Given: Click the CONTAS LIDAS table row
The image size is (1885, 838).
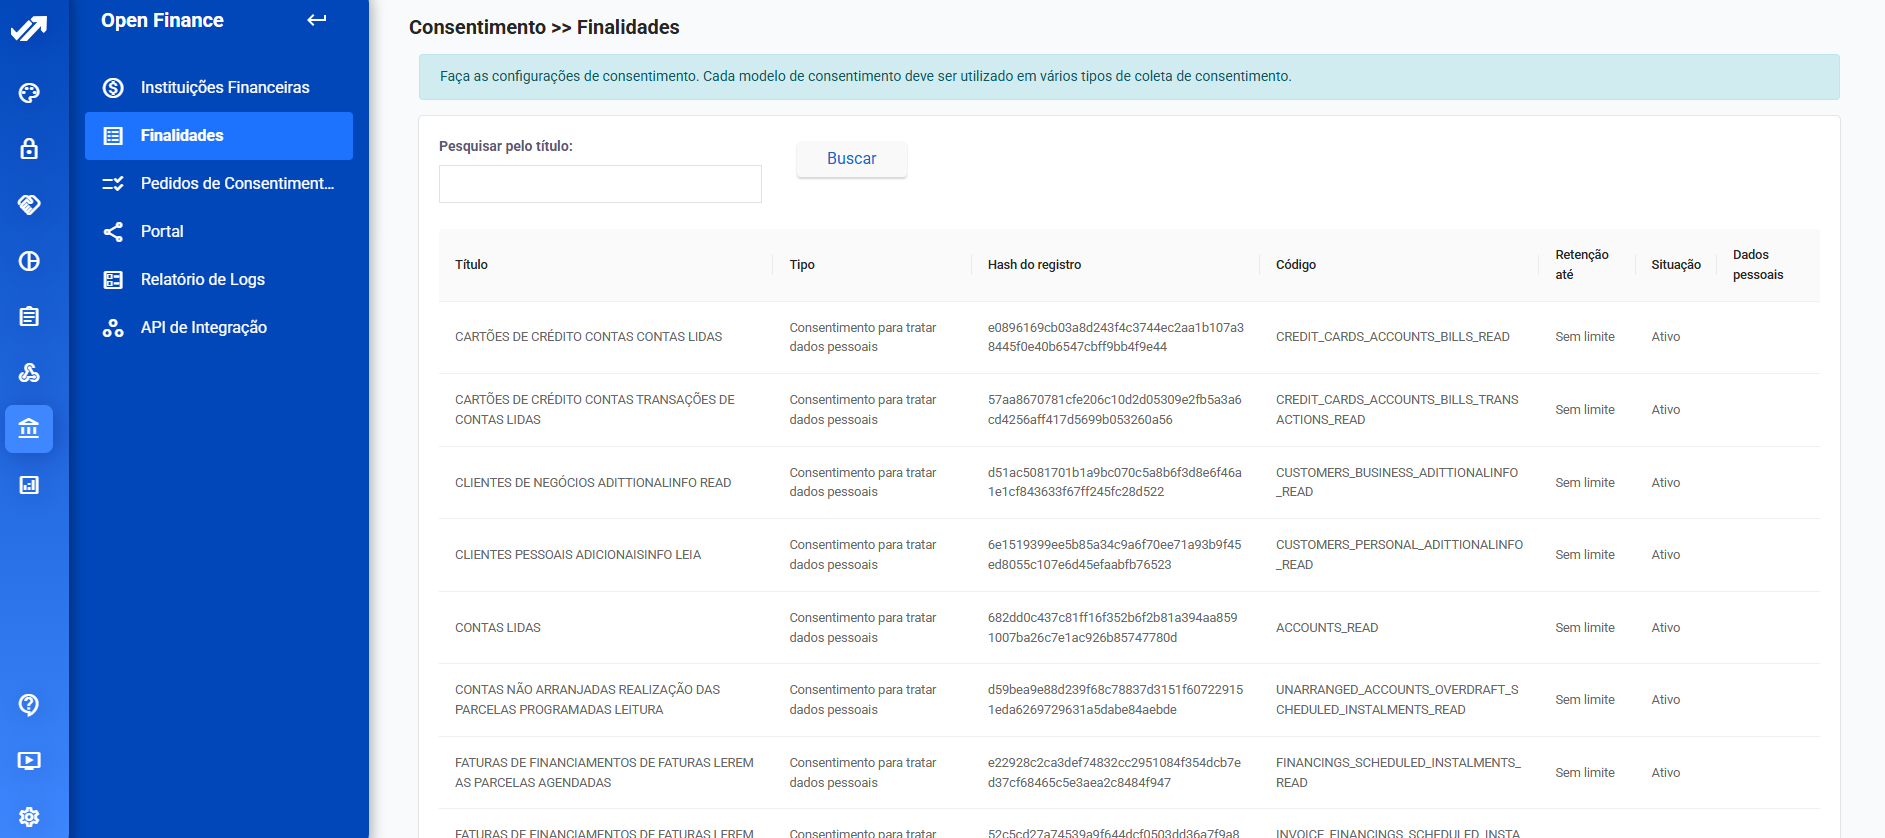Looking at the screenshot, I should coord(498,628).
